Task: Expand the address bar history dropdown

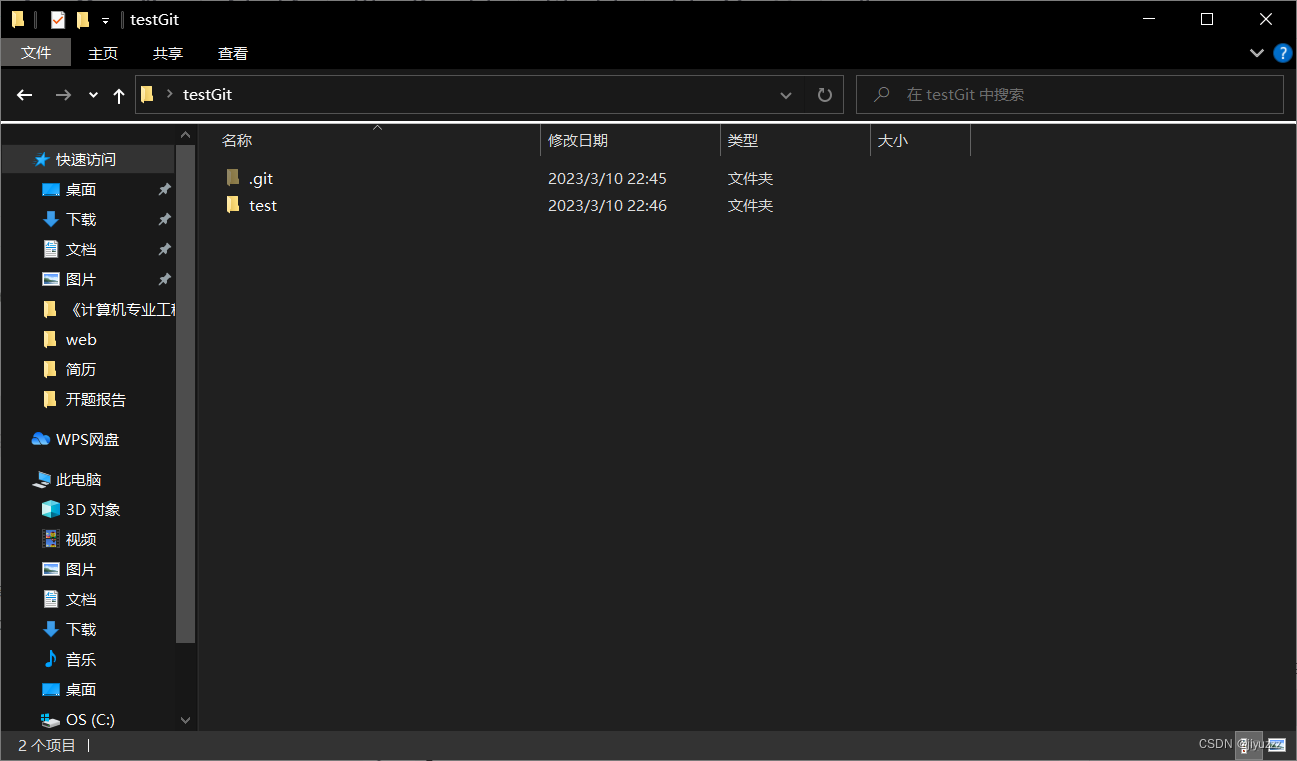Action: point(786,95)
